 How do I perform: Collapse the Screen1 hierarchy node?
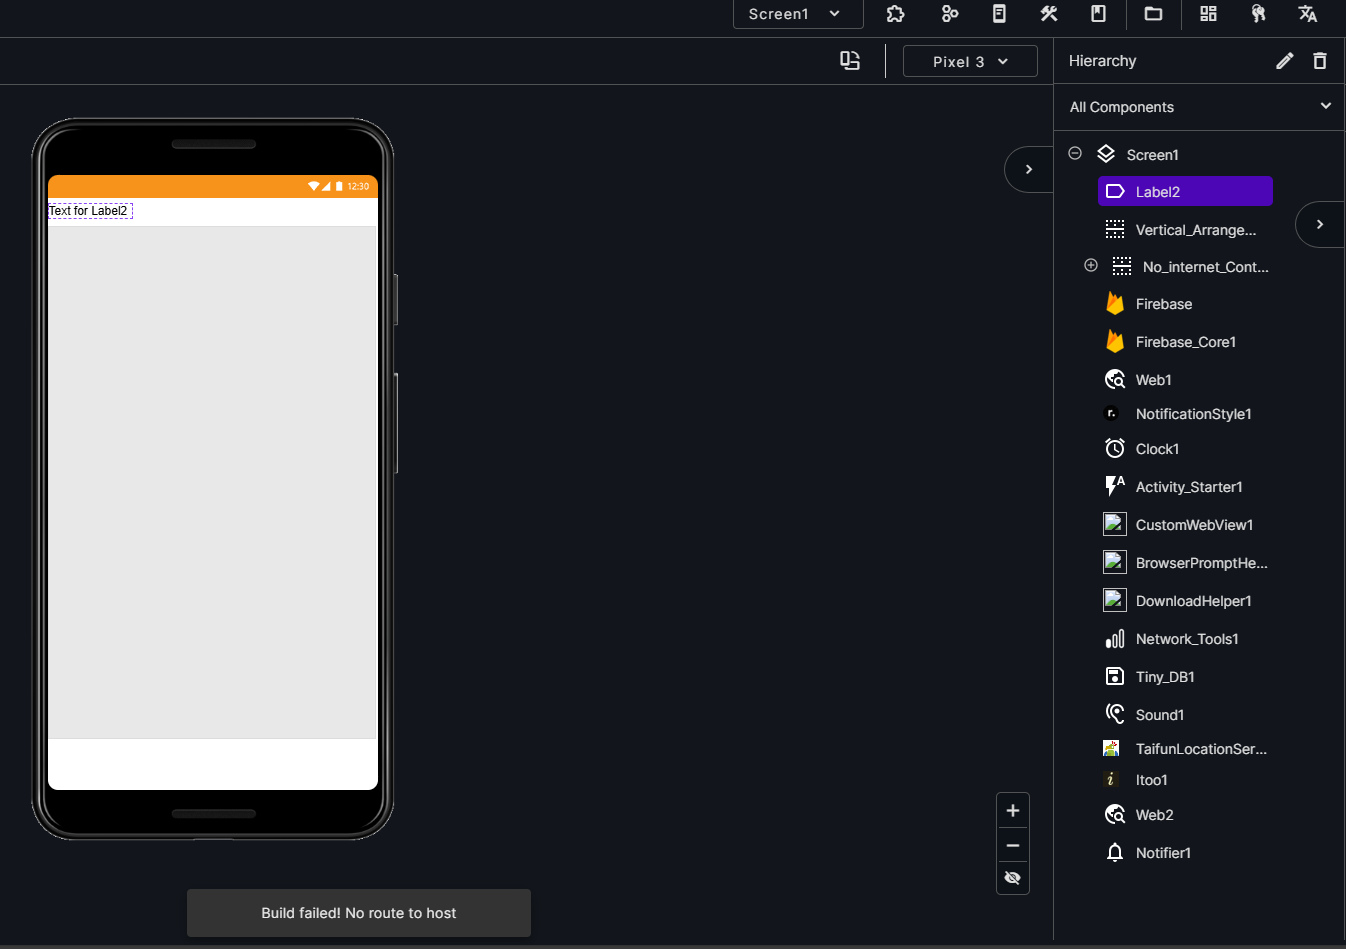coord(1074,152)
